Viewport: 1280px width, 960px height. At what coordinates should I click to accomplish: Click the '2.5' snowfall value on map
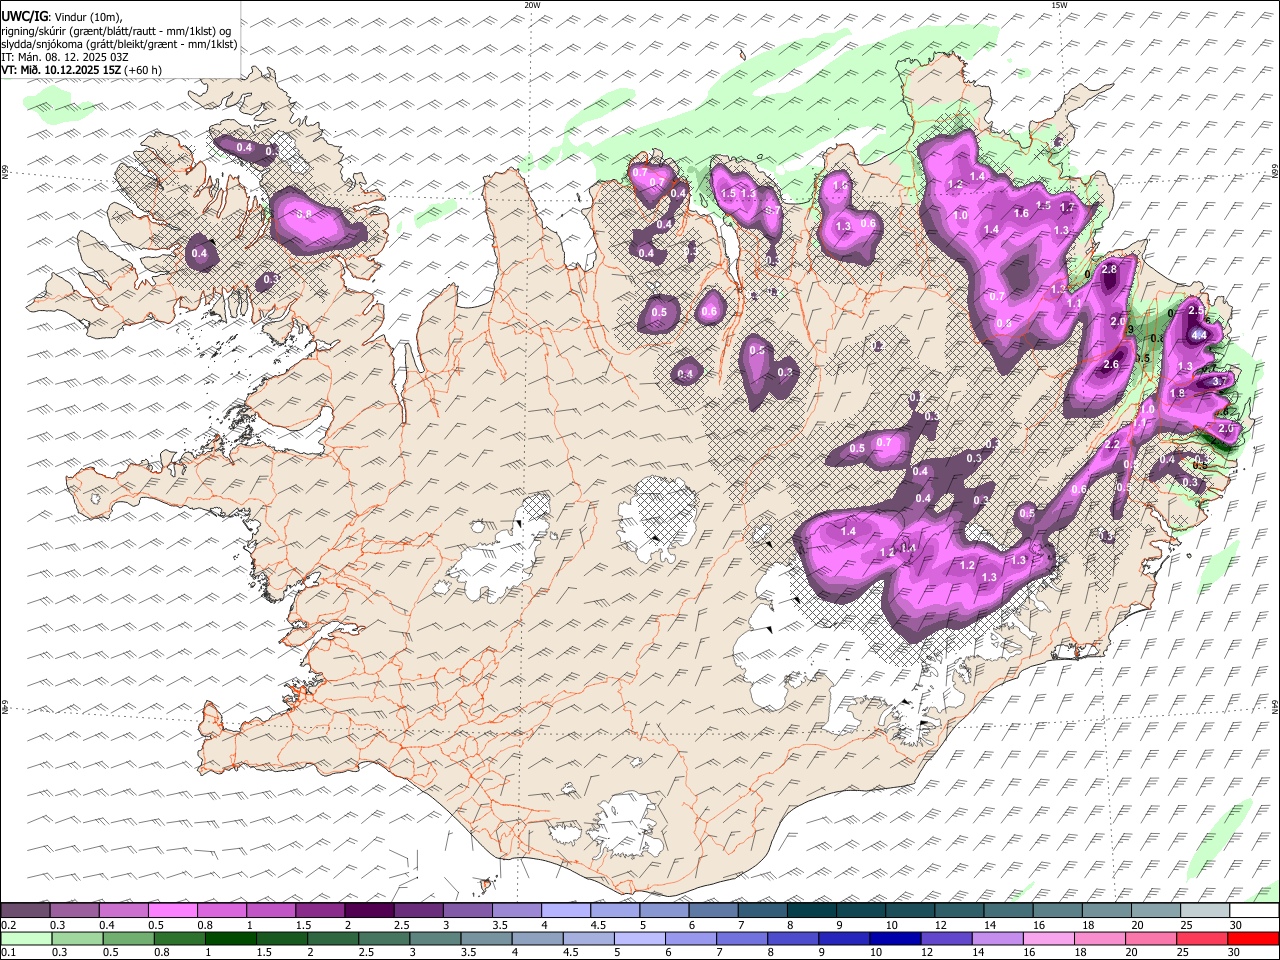1196,311
